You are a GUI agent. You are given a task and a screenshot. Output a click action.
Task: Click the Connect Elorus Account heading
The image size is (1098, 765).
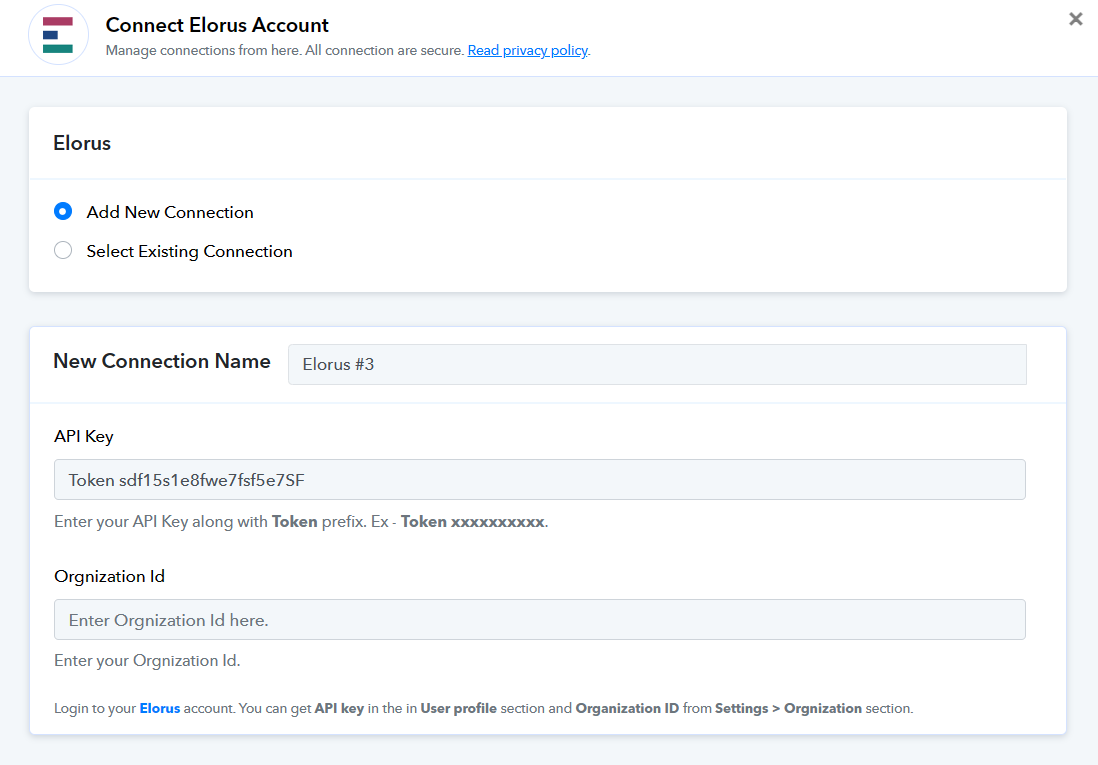pyautogui.click(x=217, y=25)
